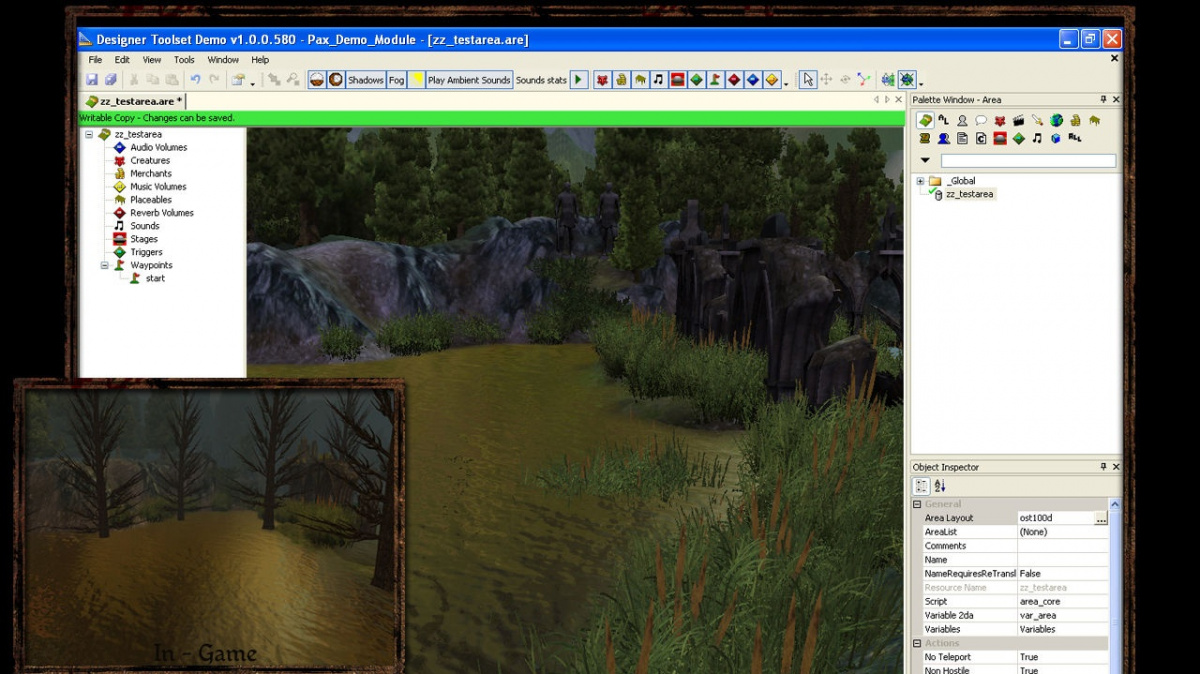
Task: Open the Tools menu
Action: pyautogui.click(x=184, y=60)
